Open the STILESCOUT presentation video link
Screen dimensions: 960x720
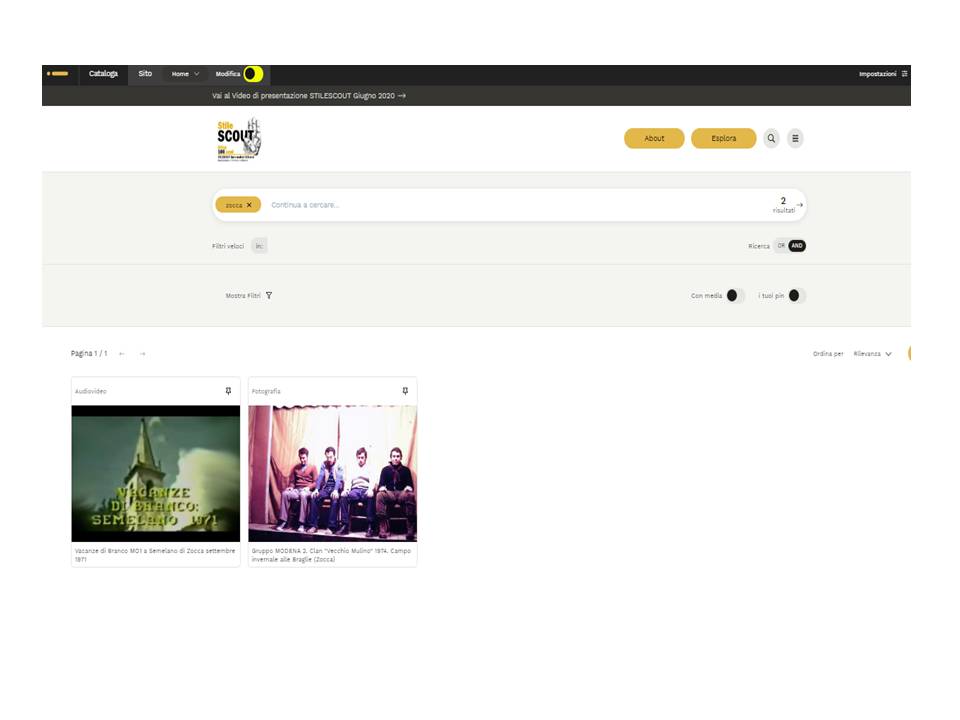click(309, 96)
